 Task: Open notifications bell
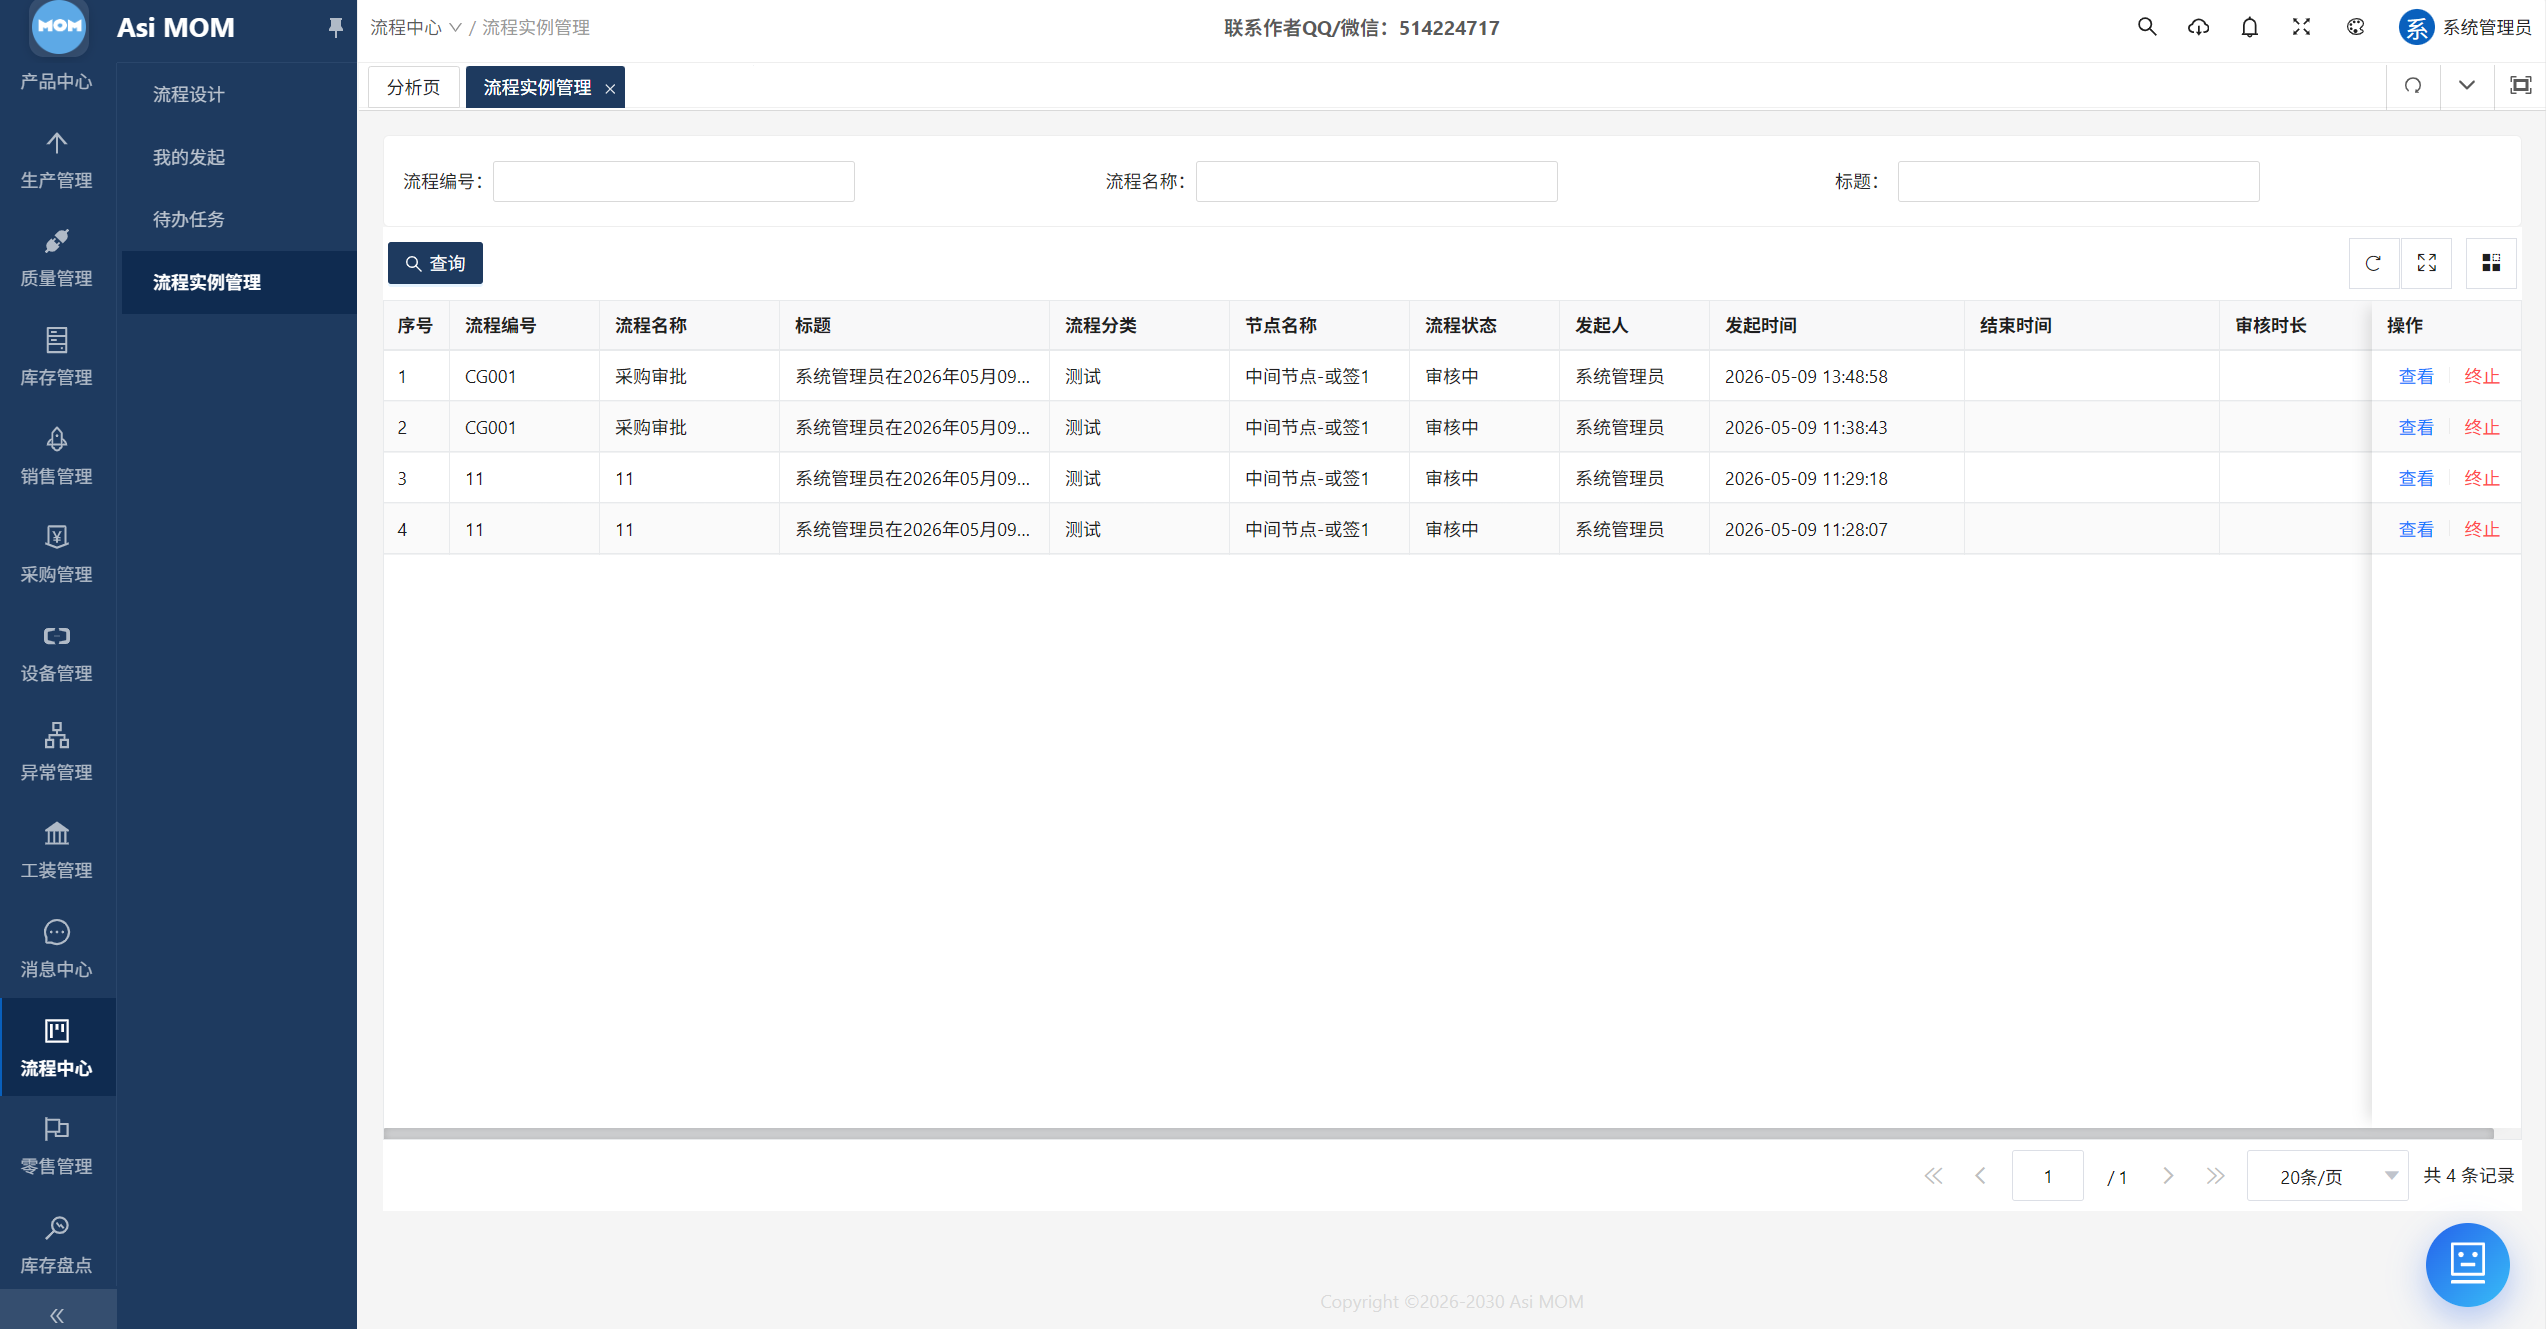tap(2249, 27)
